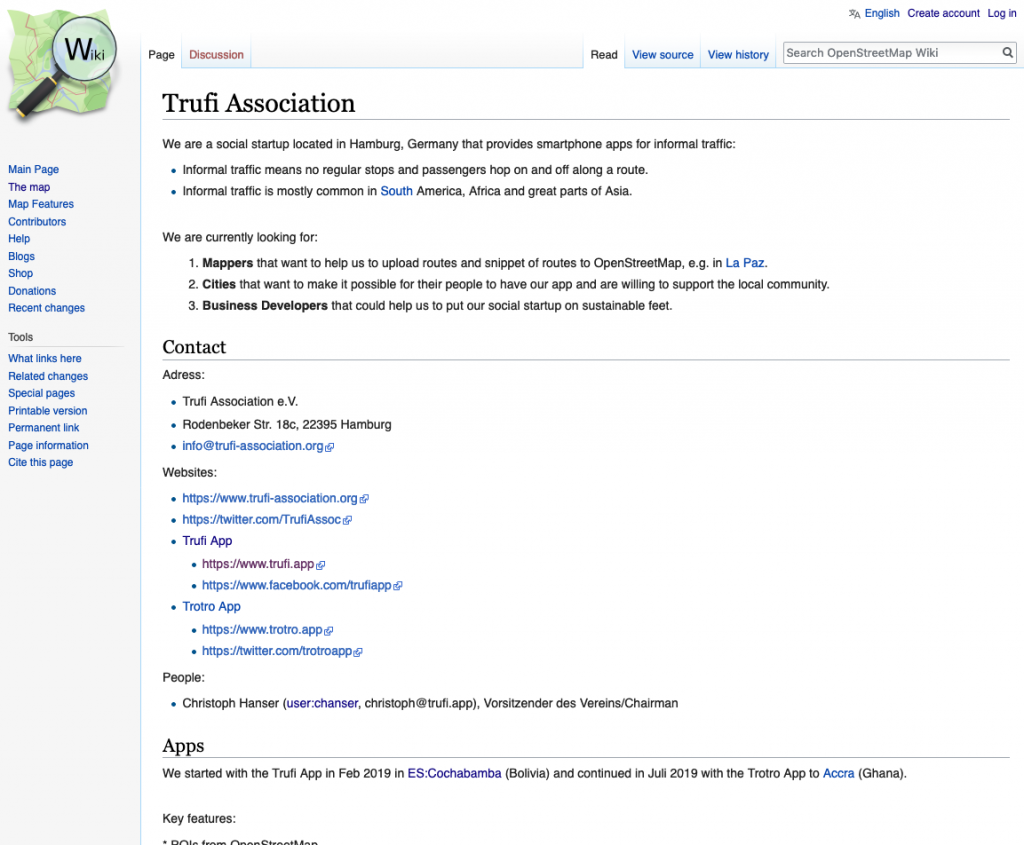The height and width of the screenshot is (845, 1024).
Task: Open the Printable version link
Action: (47, 410)
